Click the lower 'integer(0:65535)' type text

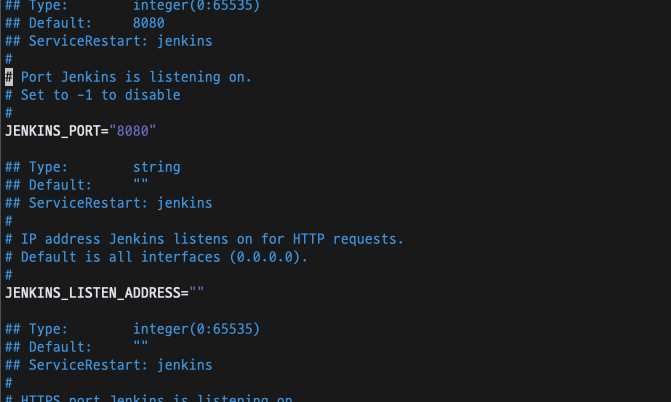pos(196,329)
